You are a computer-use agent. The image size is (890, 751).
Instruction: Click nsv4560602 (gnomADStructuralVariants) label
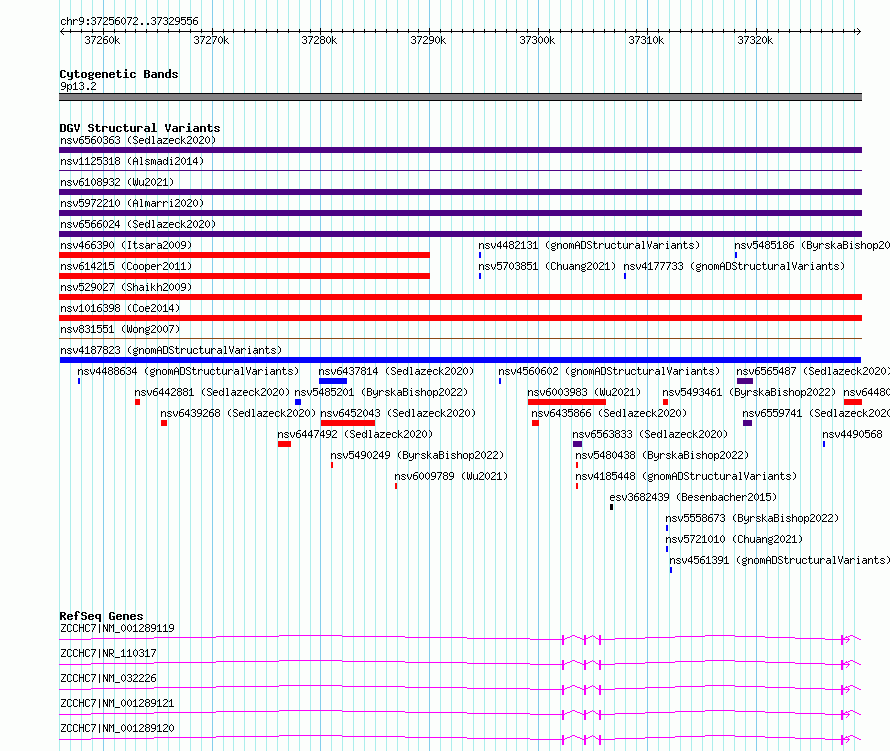point(609,371)
